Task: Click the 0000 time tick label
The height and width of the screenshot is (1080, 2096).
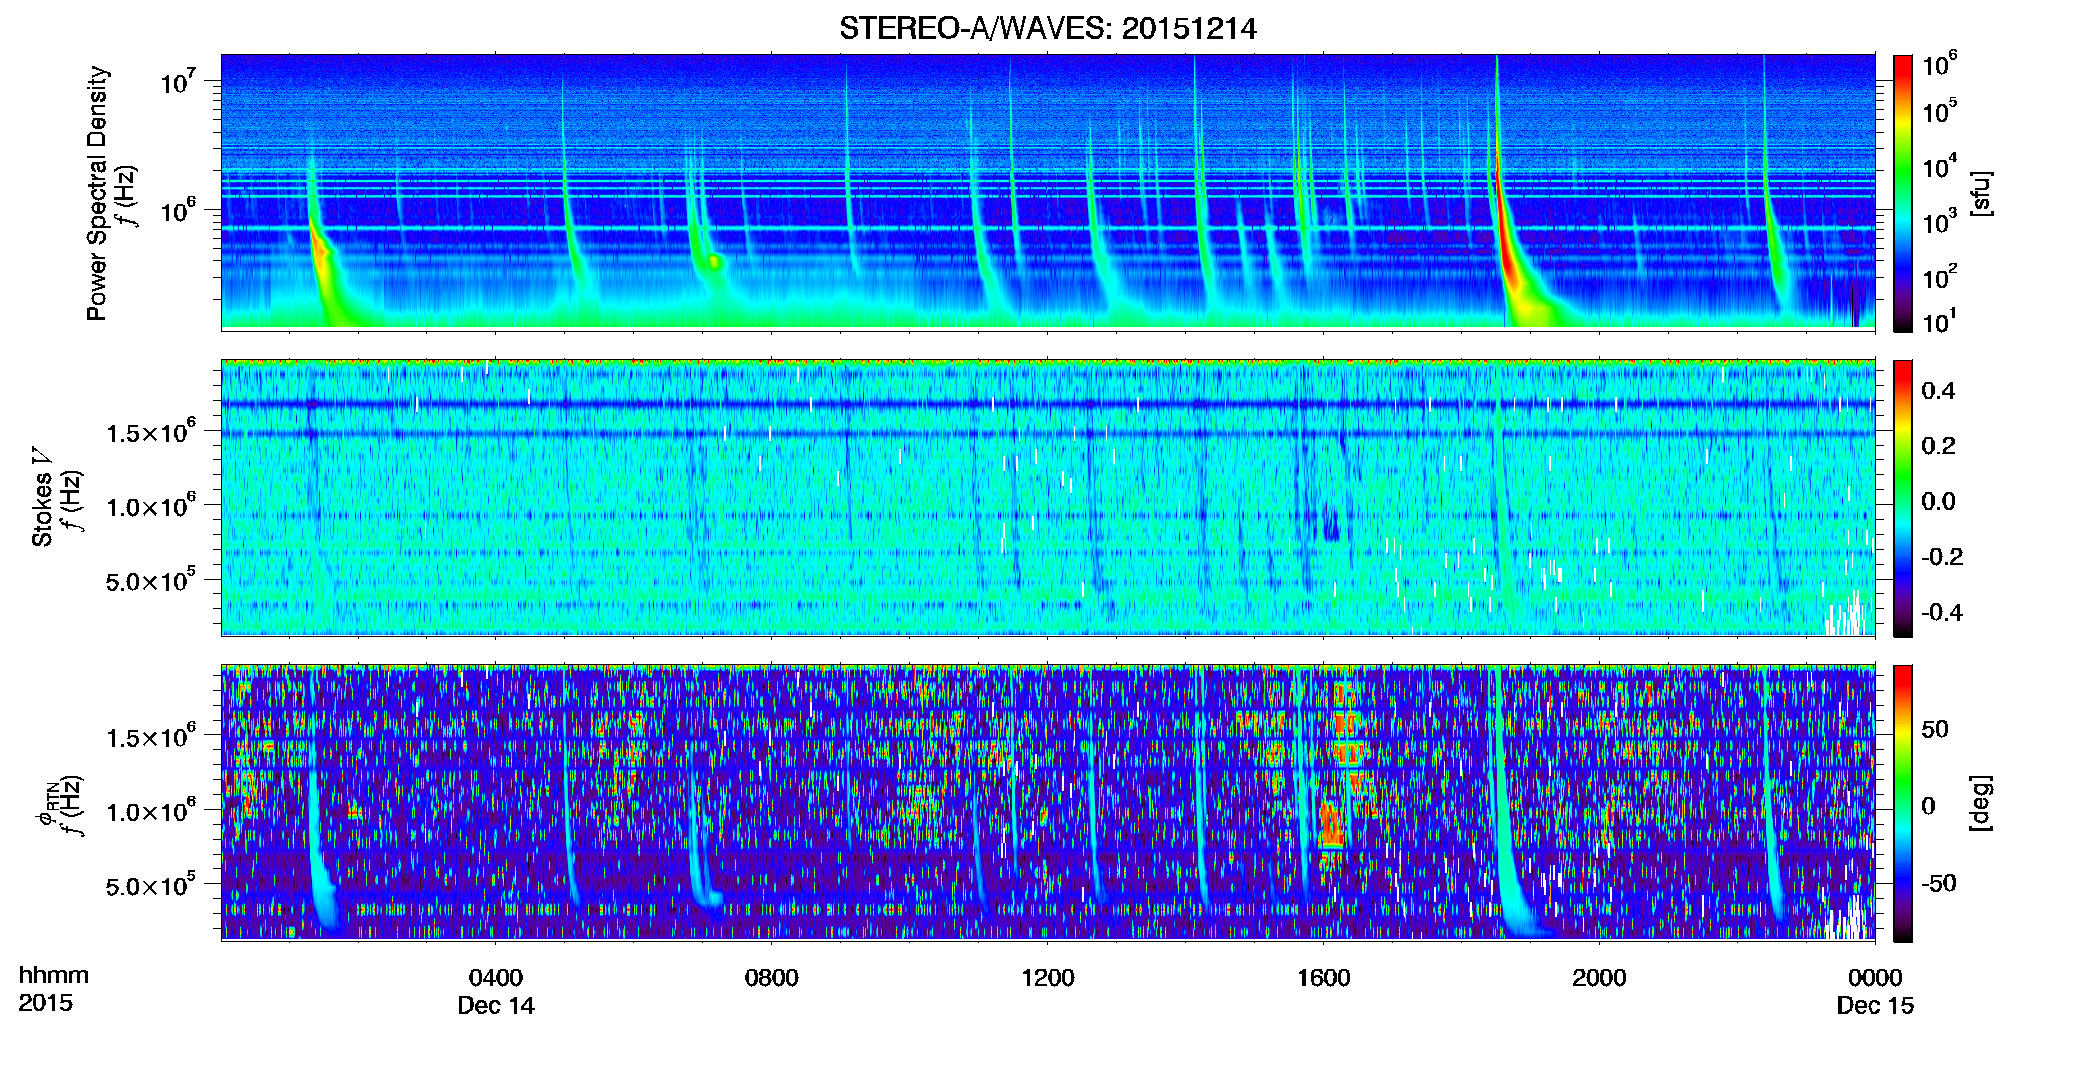Action: pyautogui.click(x=1875, y=978)
